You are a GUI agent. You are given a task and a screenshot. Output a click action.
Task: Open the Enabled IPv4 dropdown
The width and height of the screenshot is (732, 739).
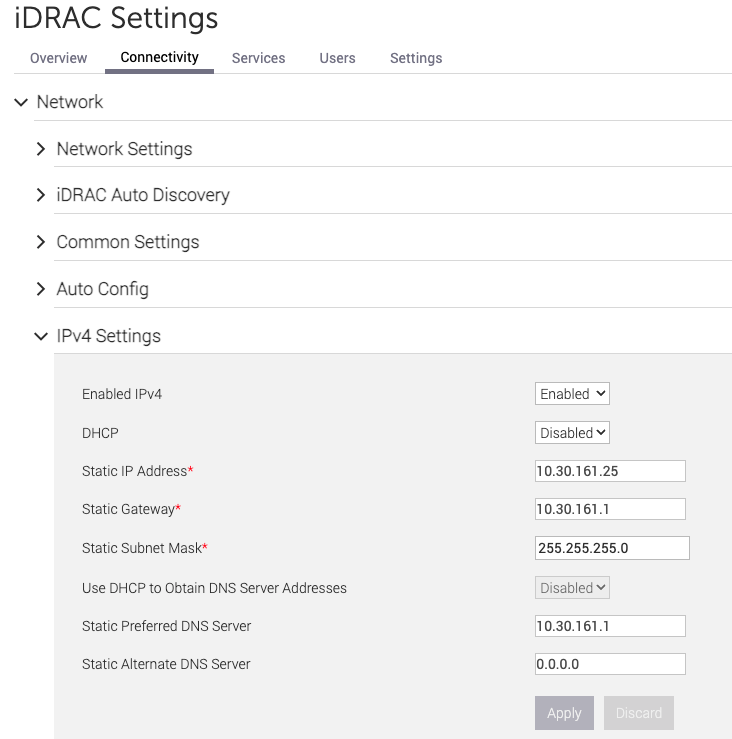(x=572, y=394)
